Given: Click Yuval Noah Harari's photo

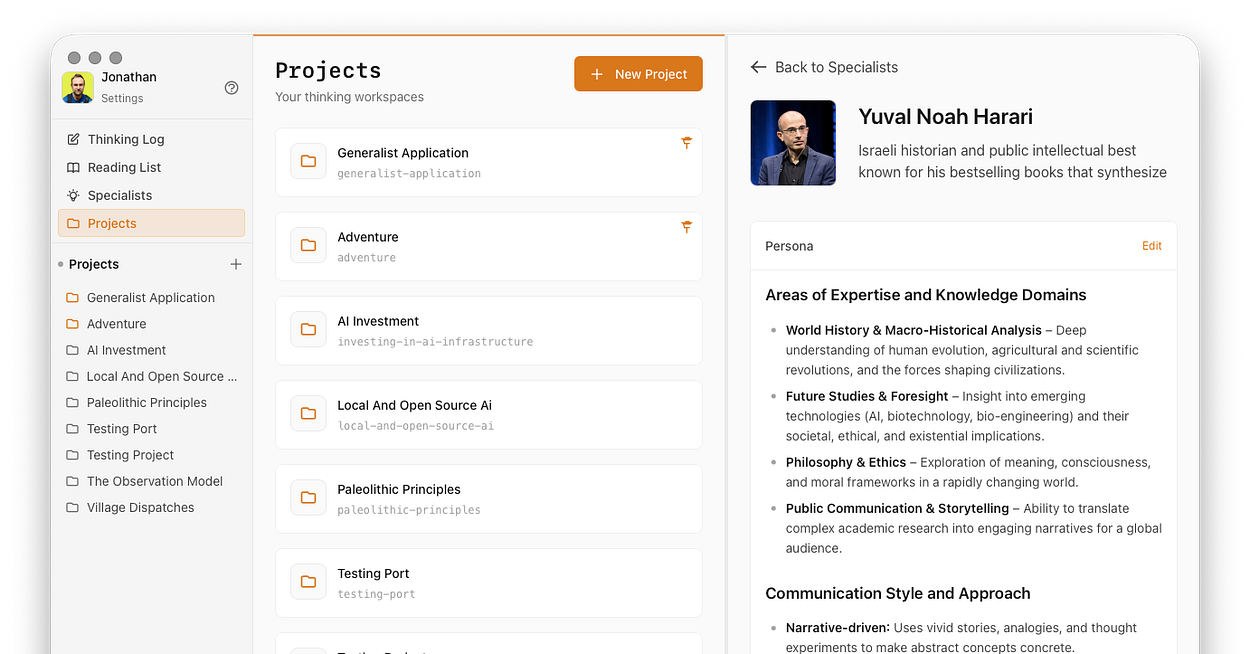Looking at the screenshot, I should (x=793, y=143).
